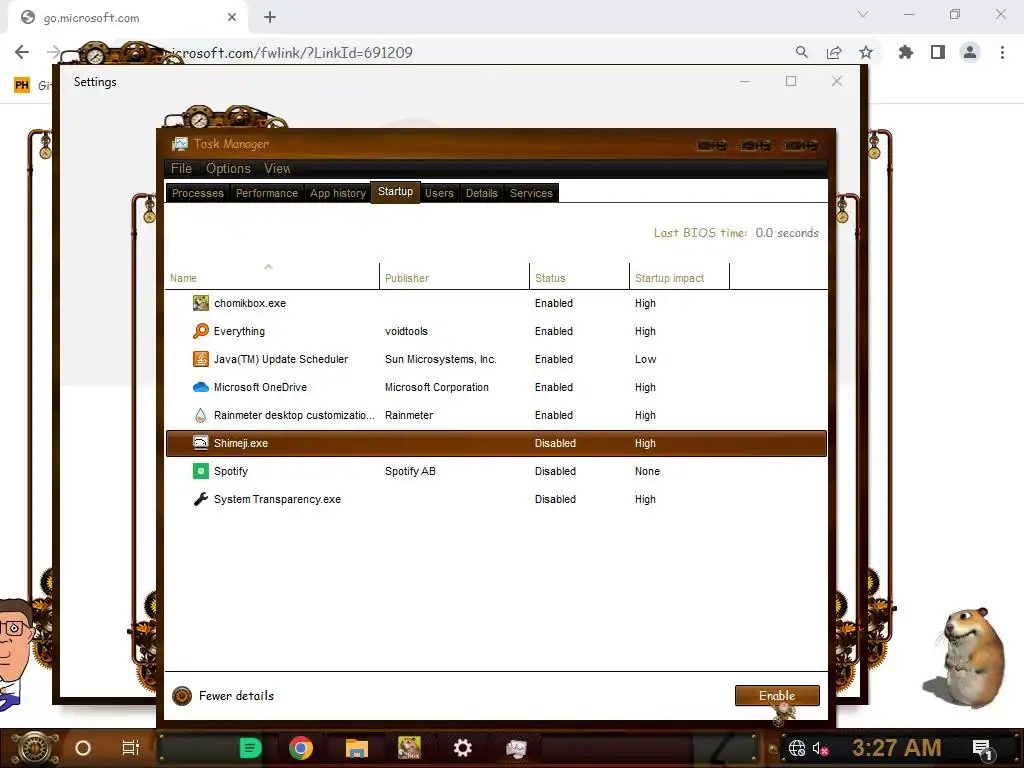Image resolution: width=1024 pixels, height=768 pixels.
Task: Click Chrome share page icon
Action: coord(834,52)
